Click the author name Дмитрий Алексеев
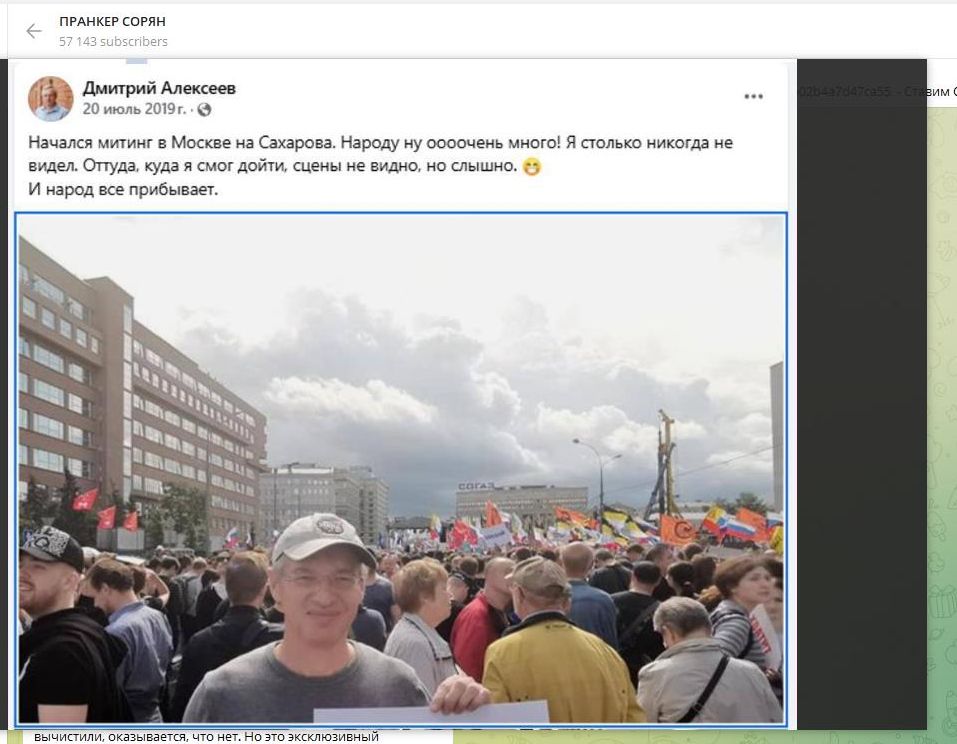Screen dimensions: 957x744 coord(159,88)
